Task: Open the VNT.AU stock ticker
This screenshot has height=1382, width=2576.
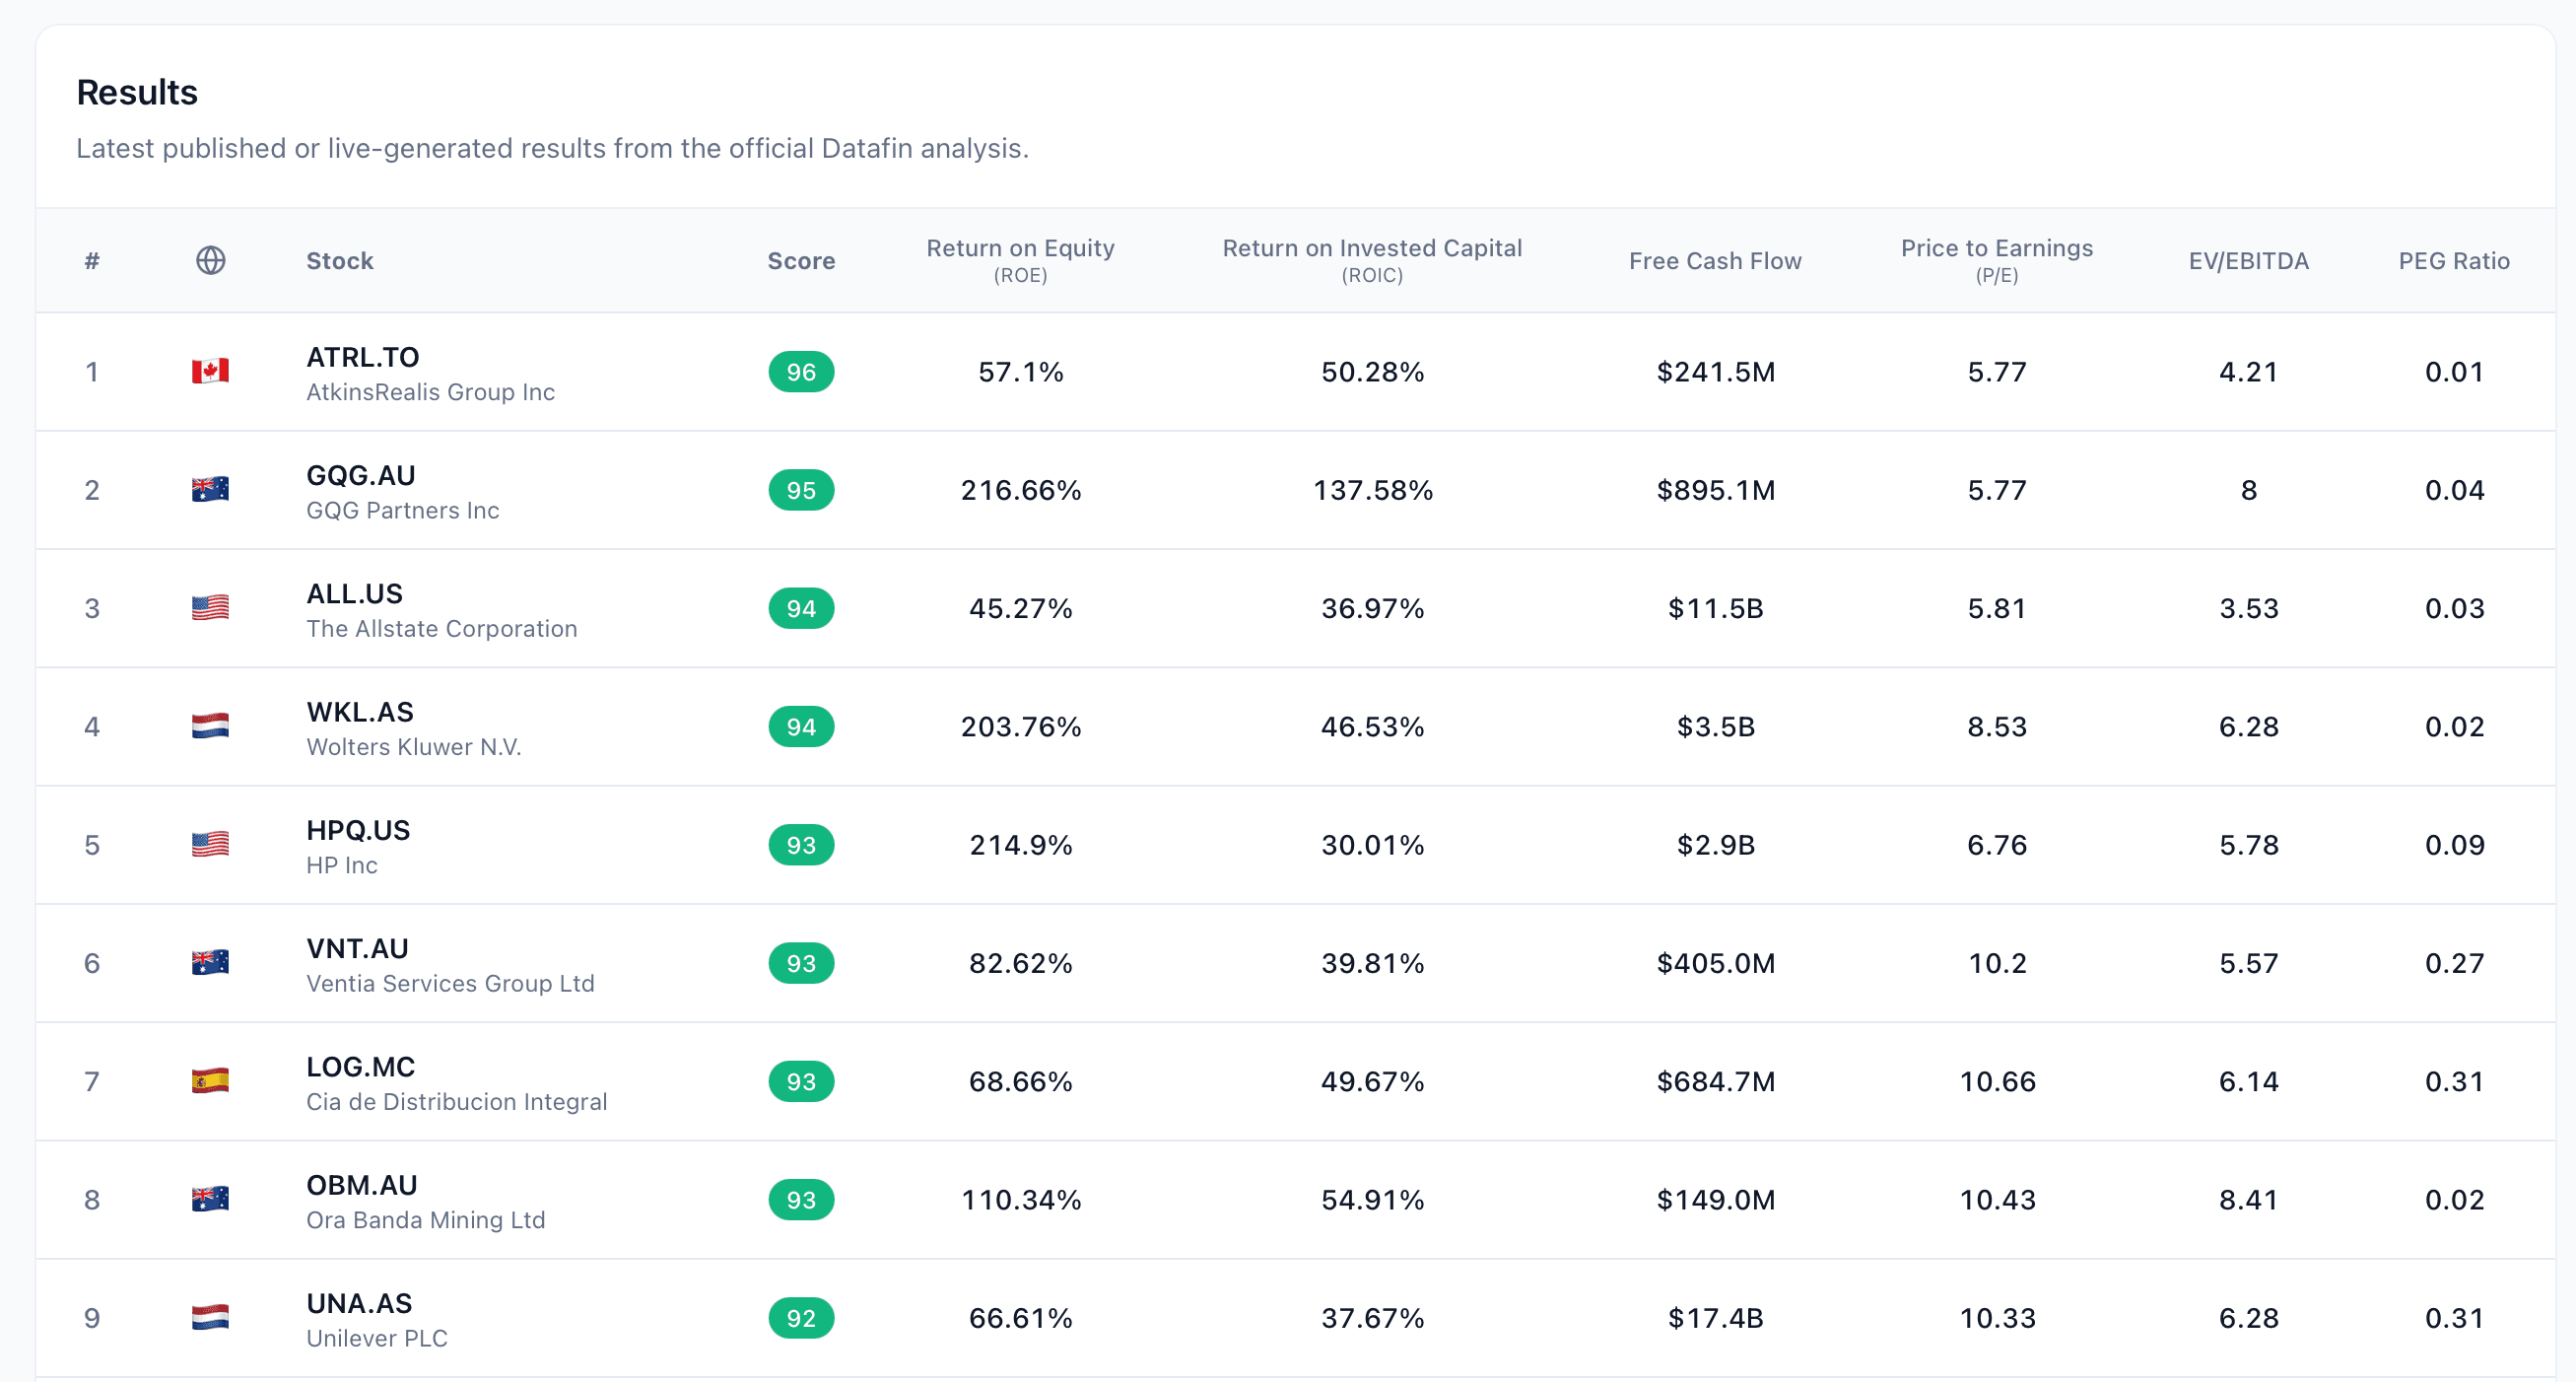Action: coord(358,948)
